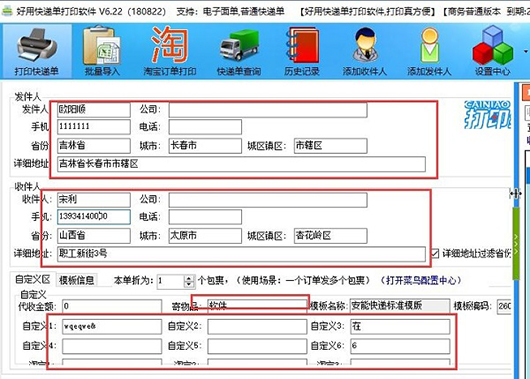Click the 模板编码 field
Screen dimensions: 530x379
click(505, 306)
